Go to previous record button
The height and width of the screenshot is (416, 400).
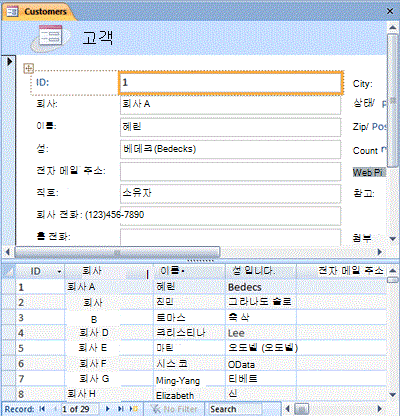tap(55, 409)
